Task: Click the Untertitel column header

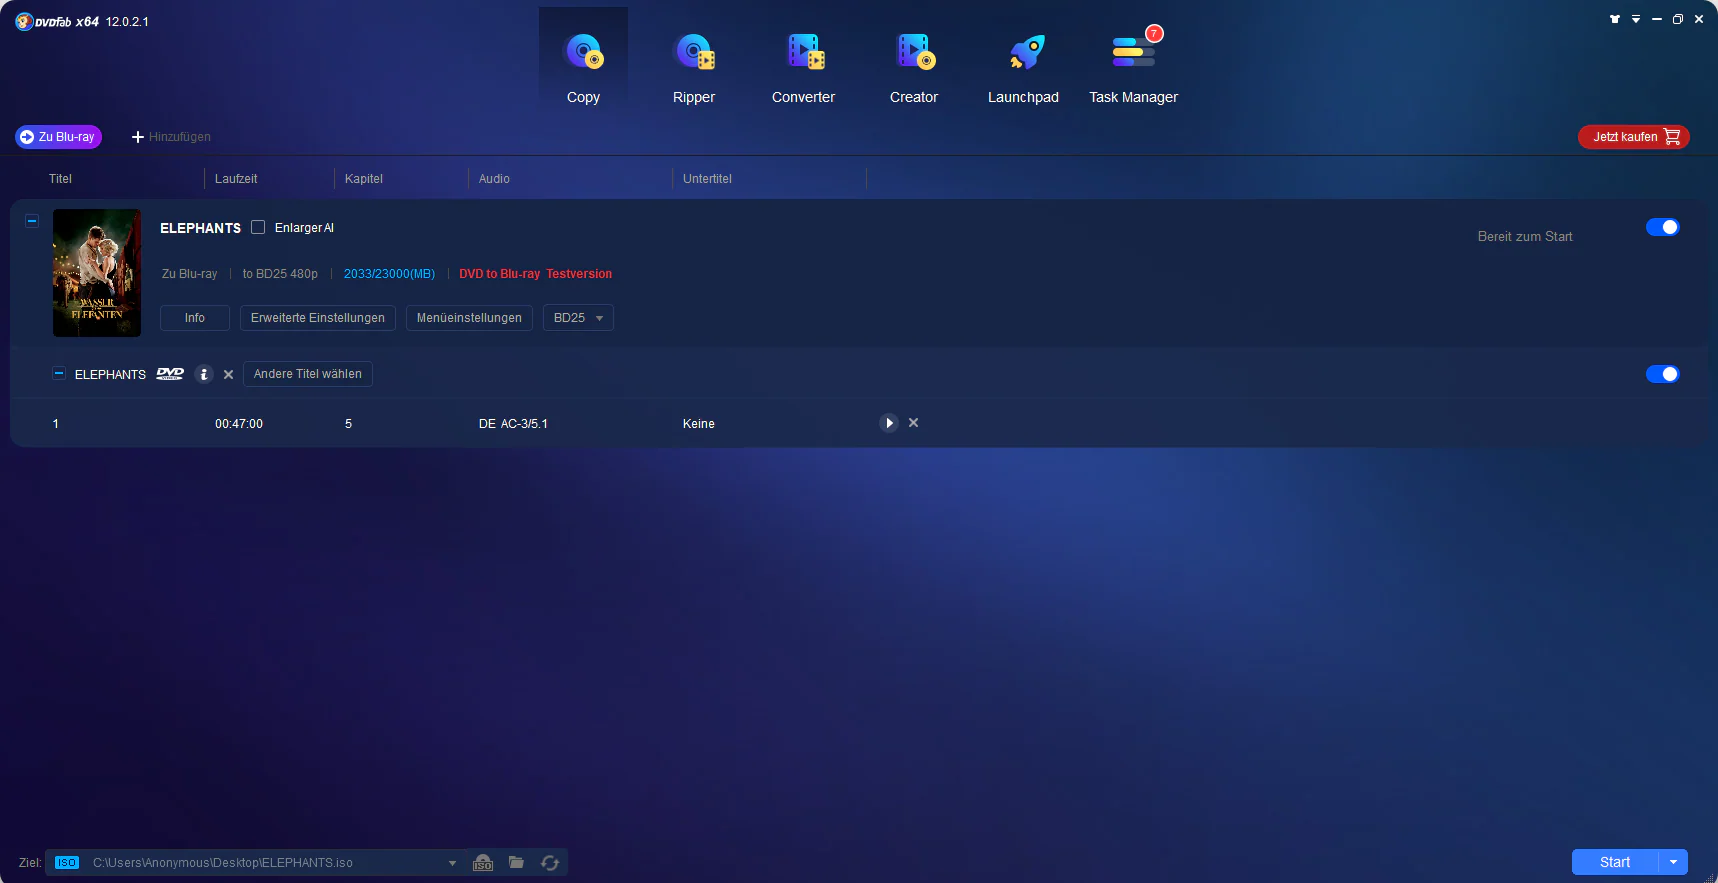Action: 707,179
